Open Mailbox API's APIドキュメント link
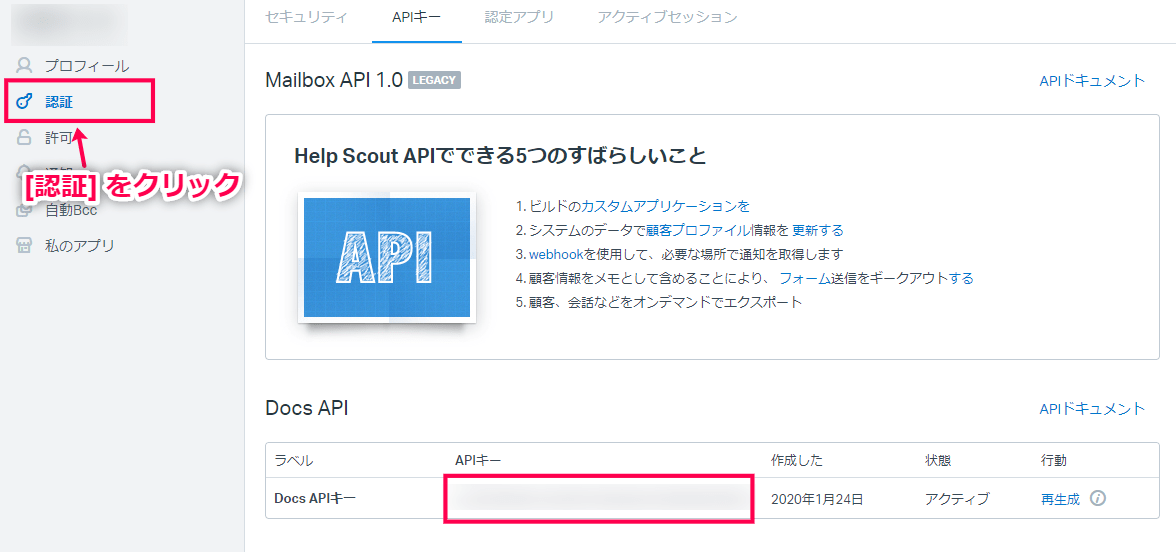Image resolution: width=1176 pixels, height=552 pixels. tap(1092, 81)
